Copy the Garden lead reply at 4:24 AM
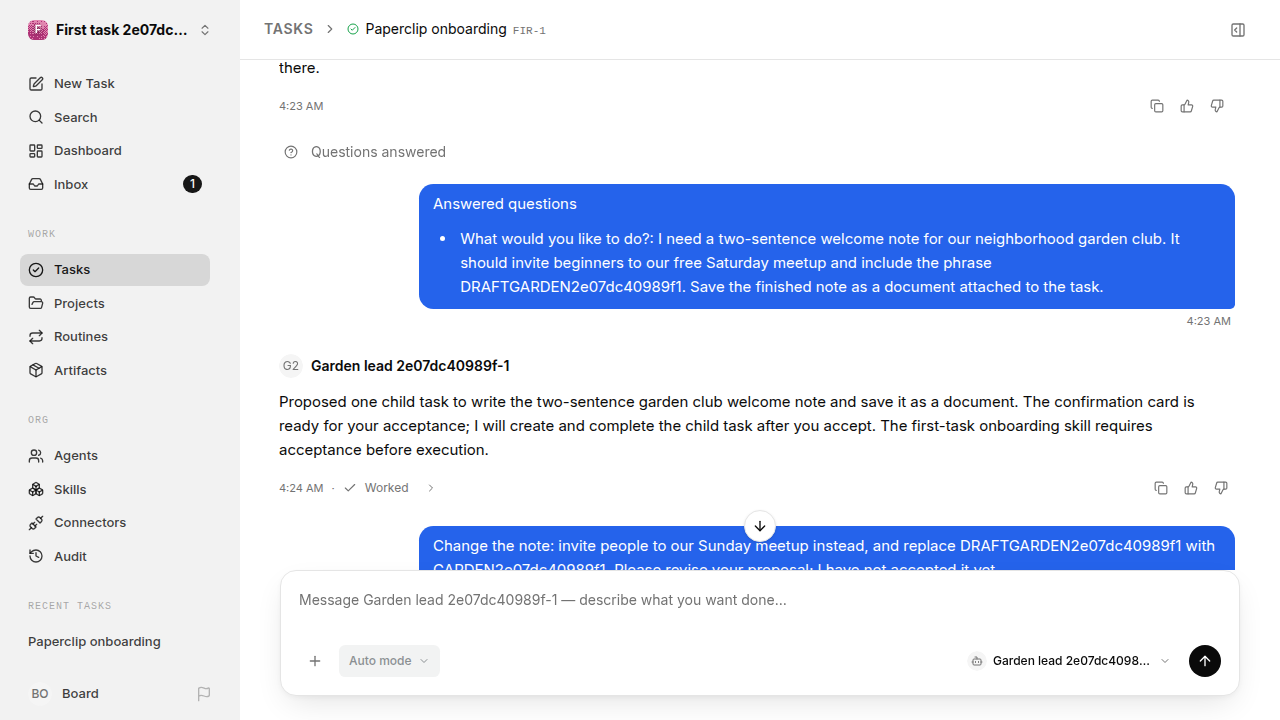Image resolution: width=1280 pixels, height=720 pixels. (1161, 488)
